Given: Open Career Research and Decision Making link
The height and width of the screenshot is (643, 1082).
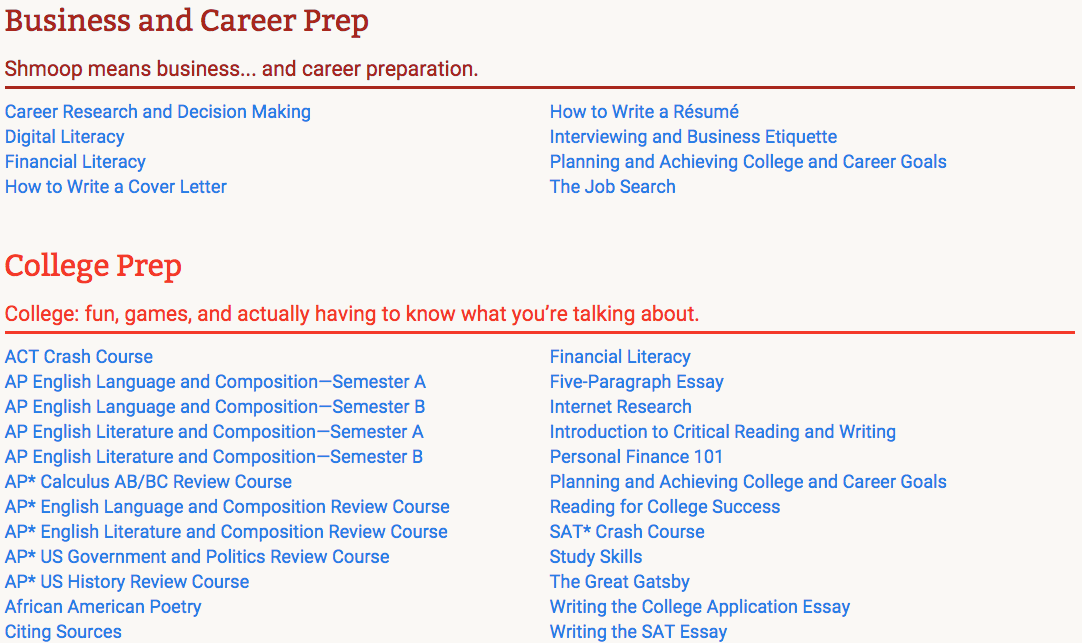Looking at the screenshot, I should click(157, 112).
